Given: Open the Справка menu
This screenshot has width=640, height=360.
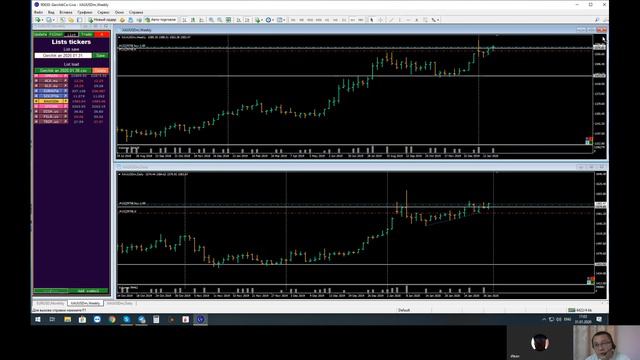Looking at the screenshot, I should [x=136, y=12].
